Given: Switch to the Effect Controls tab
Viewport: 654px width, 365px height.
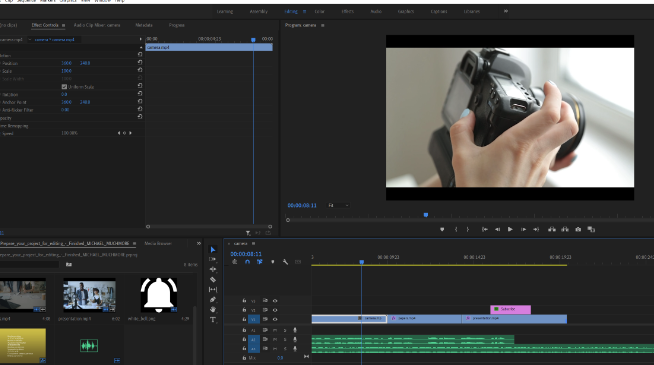Looking at the screenshot, I should 45,25.
